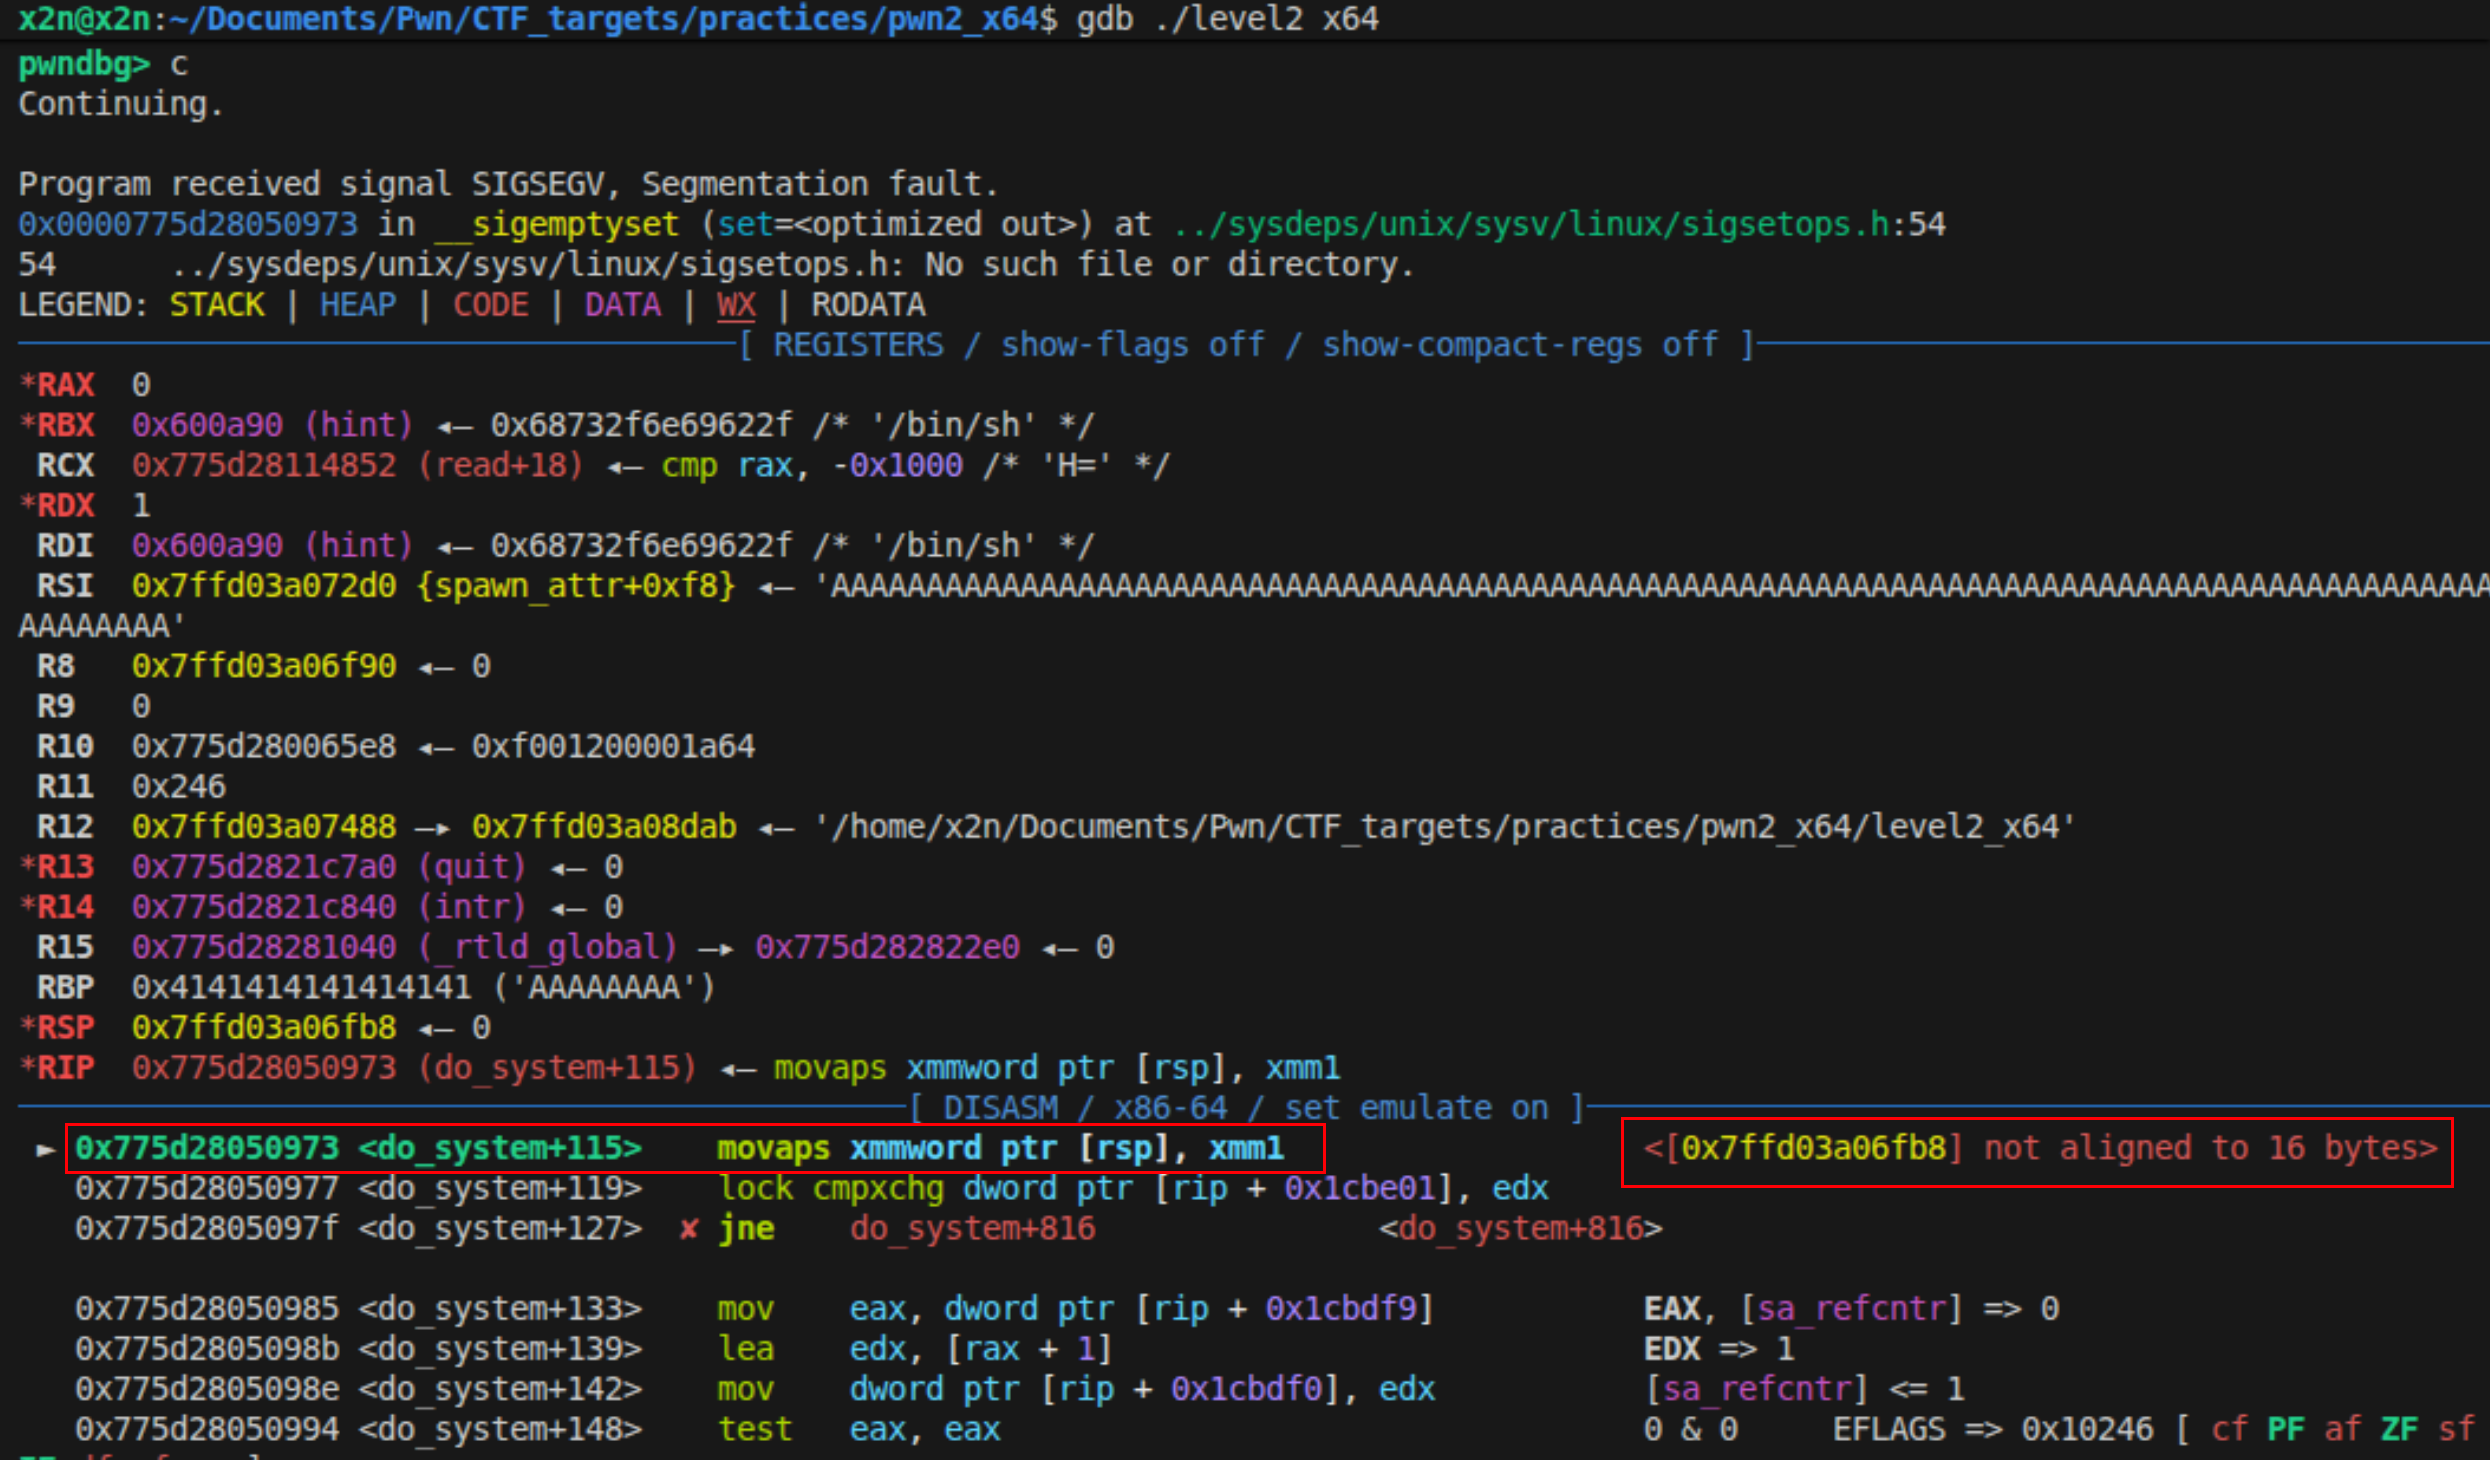Click the HEAP legend label
The width and height of the screenshot is (2490, 1460).
[x=358, y=305]
